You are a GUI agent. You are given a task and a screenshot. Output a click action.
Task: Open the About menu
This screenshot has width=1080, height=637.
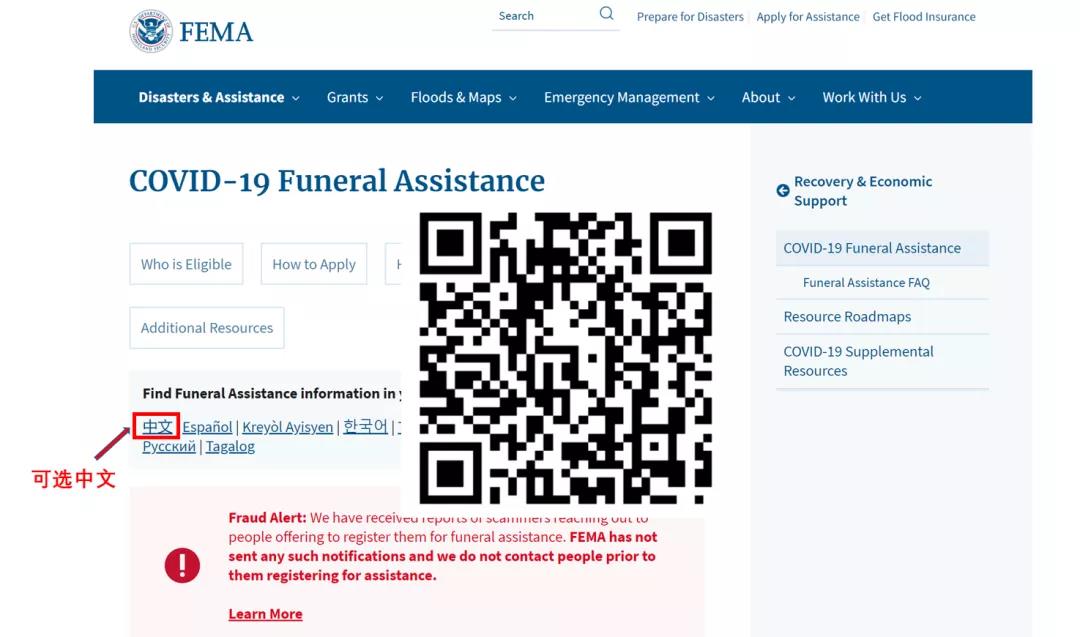769,97
